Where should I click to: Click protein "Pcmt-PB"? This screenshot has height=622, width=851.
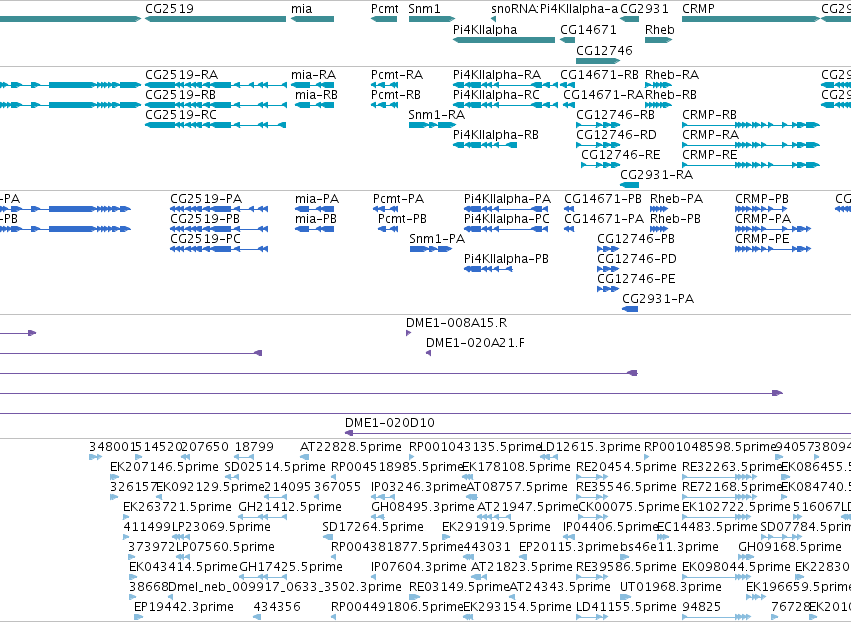[402, 219]
